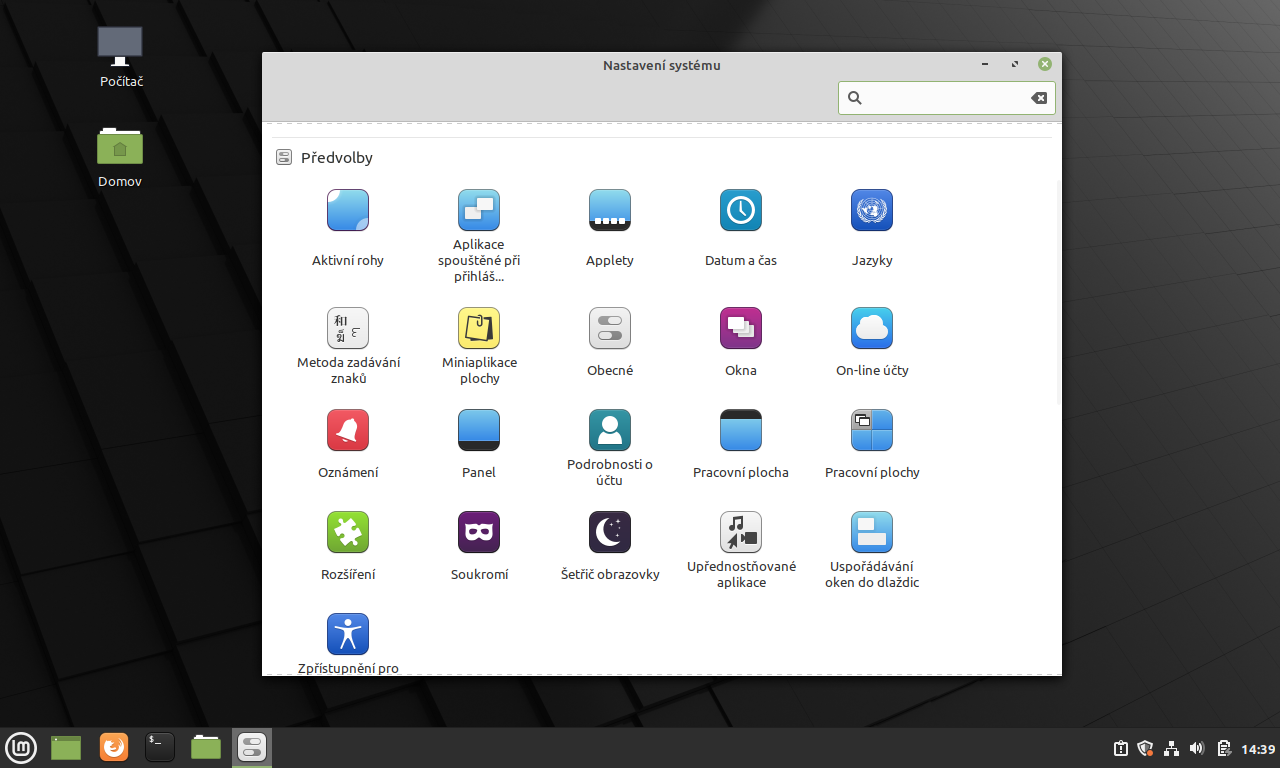Clear the search field using the backspace icon

point(1038,98)
